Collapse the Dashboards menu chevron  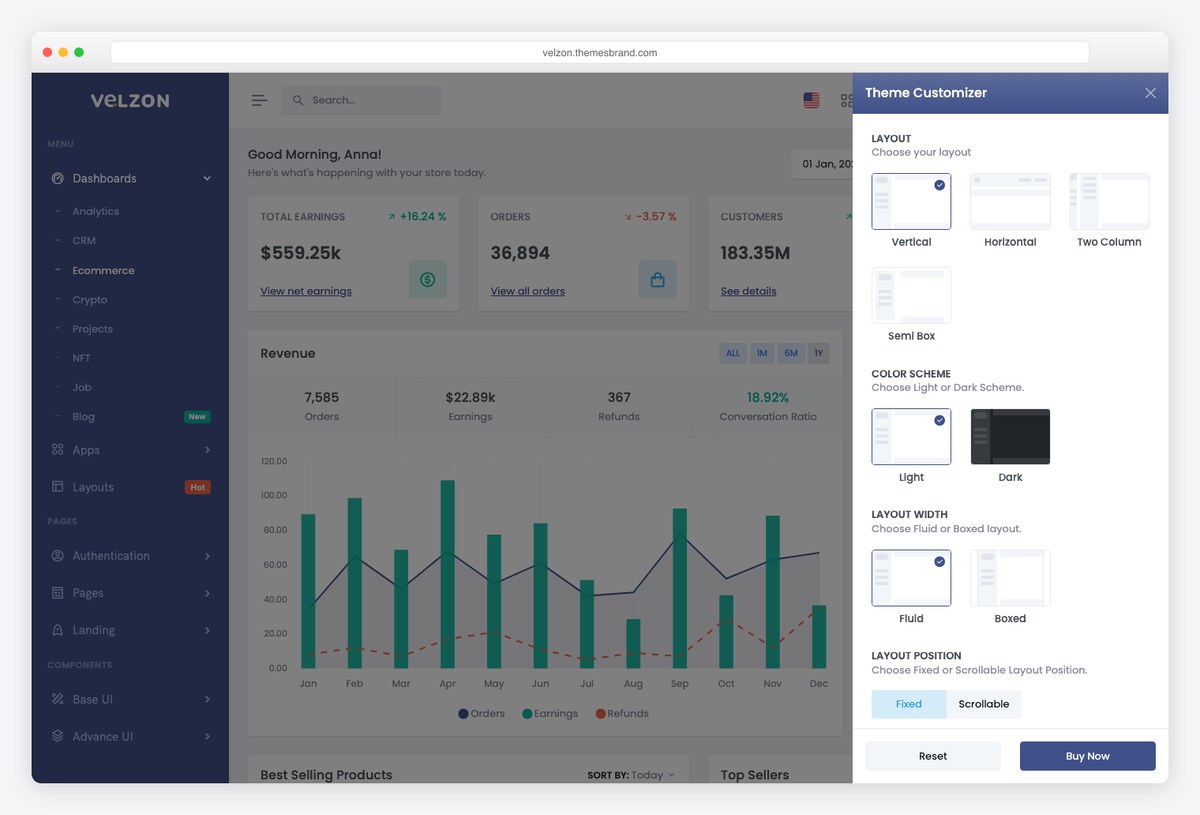(x=207, y=178)
